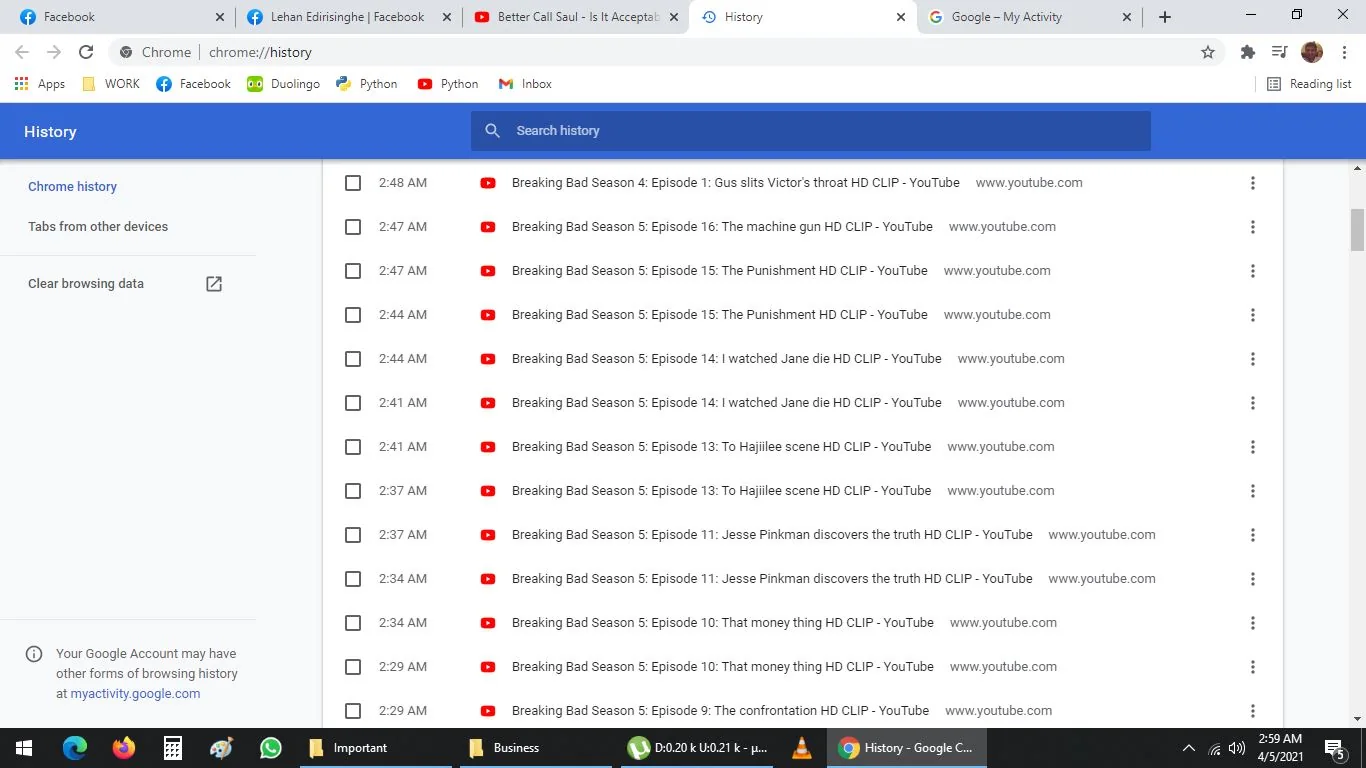Select the 2:37 AM Episode 13 Hajiilee checkbox
The height and width of the screenshot is (768, 1366).
[353, 491]
